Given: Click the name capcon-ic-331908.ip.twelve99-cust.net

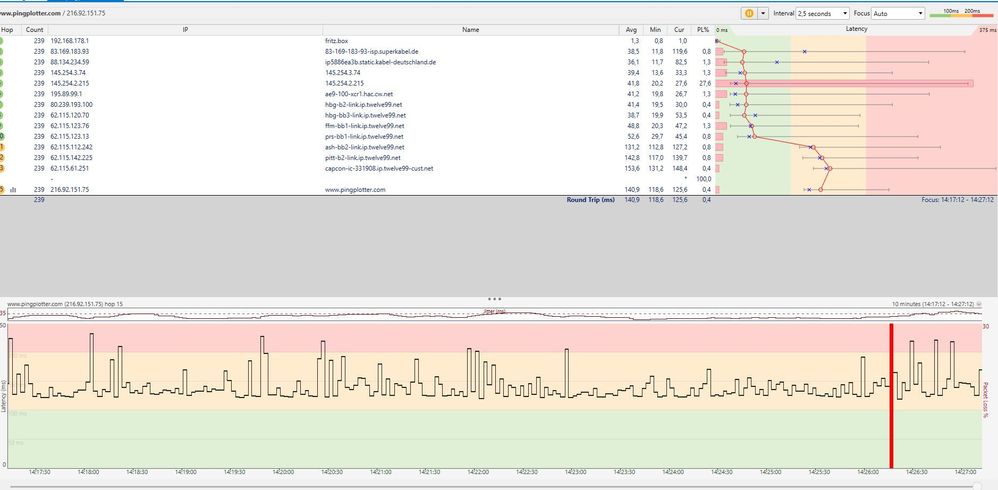Looking at the screenshot, I should click(x=379, y=168).
